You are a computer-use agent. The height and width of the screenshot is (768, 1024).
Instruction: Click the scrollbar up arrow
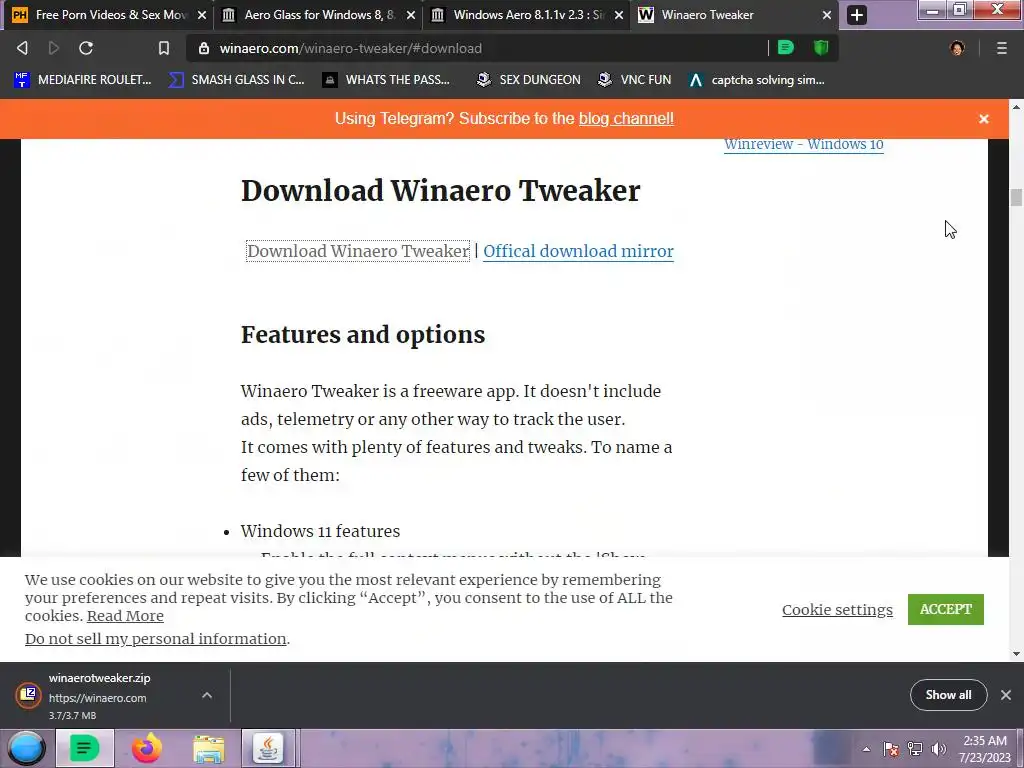(x=1016, y=106)
